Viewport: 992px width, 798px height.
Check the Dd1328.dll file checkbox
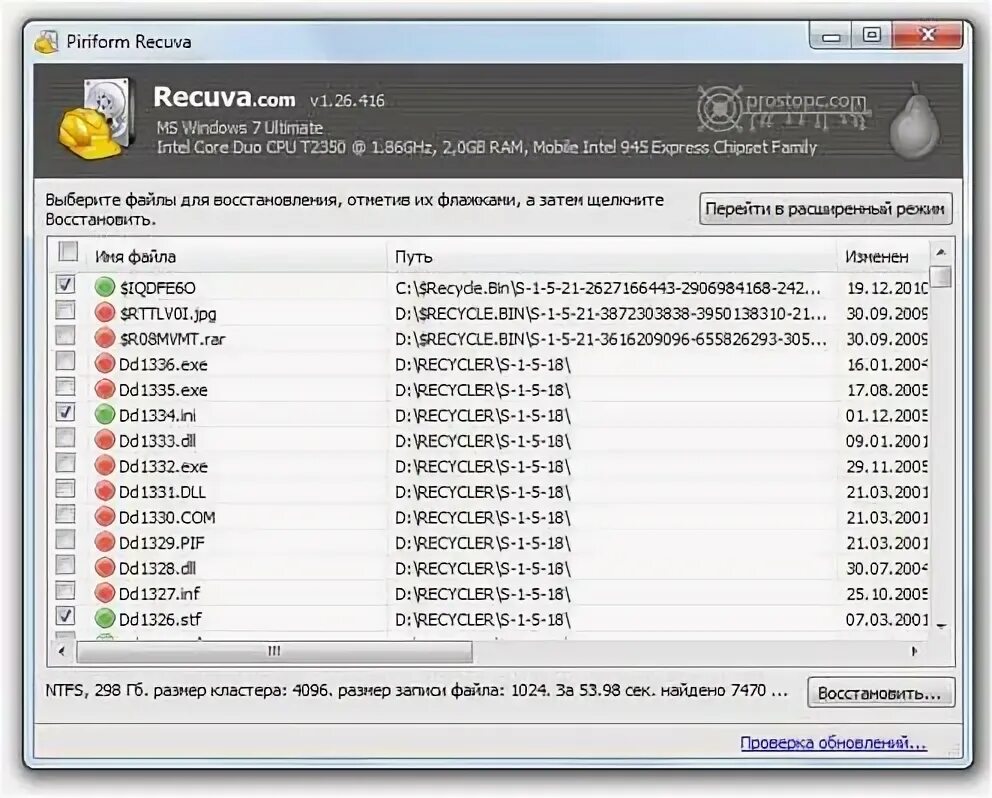pyautogui.click(x=65, y=564)
